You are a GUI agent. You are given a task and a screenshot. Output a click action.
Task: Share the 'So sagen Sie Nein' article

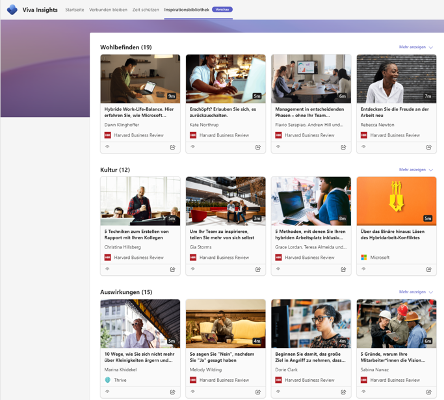[258, 392]
